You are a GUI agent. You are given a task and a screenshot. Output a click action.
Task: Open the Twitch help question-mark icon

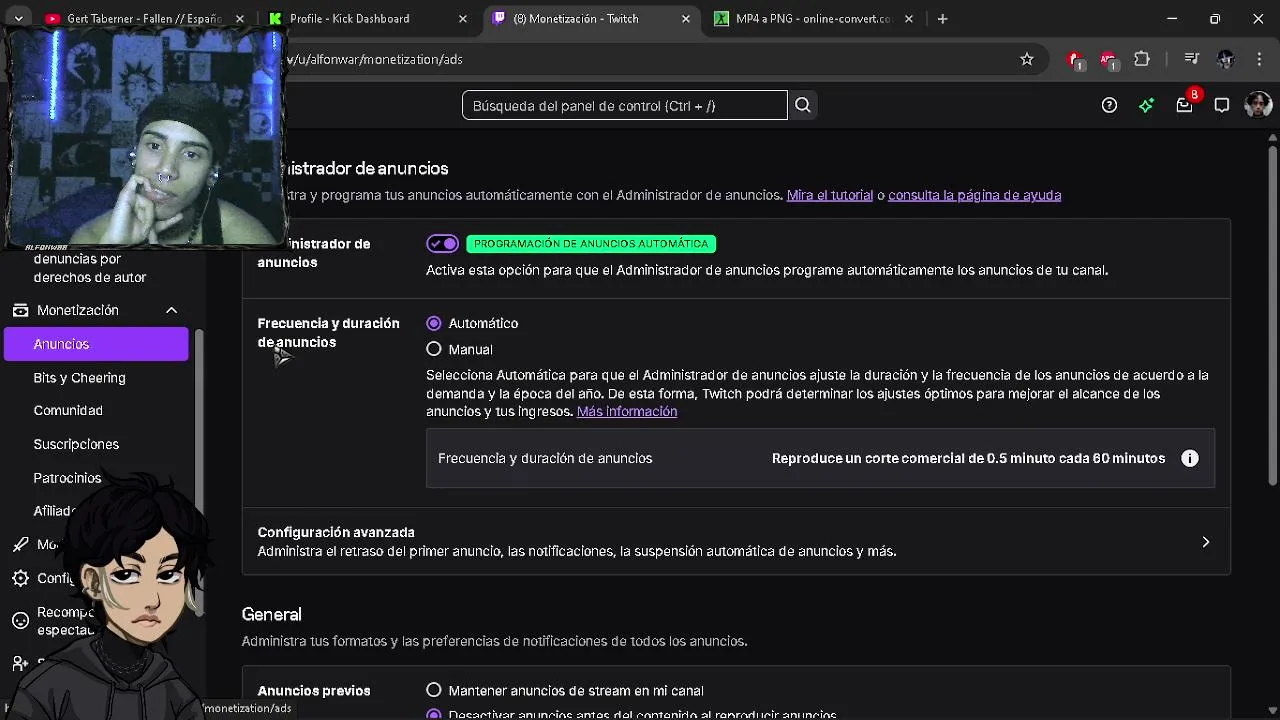pos(1109,105)
